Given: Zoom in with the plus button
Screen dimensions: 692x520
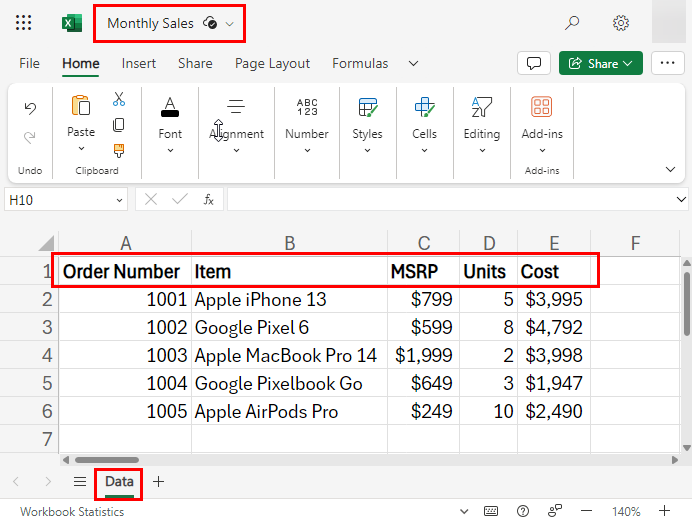Looking at the screenshot, I should click(x=664, y=511).
